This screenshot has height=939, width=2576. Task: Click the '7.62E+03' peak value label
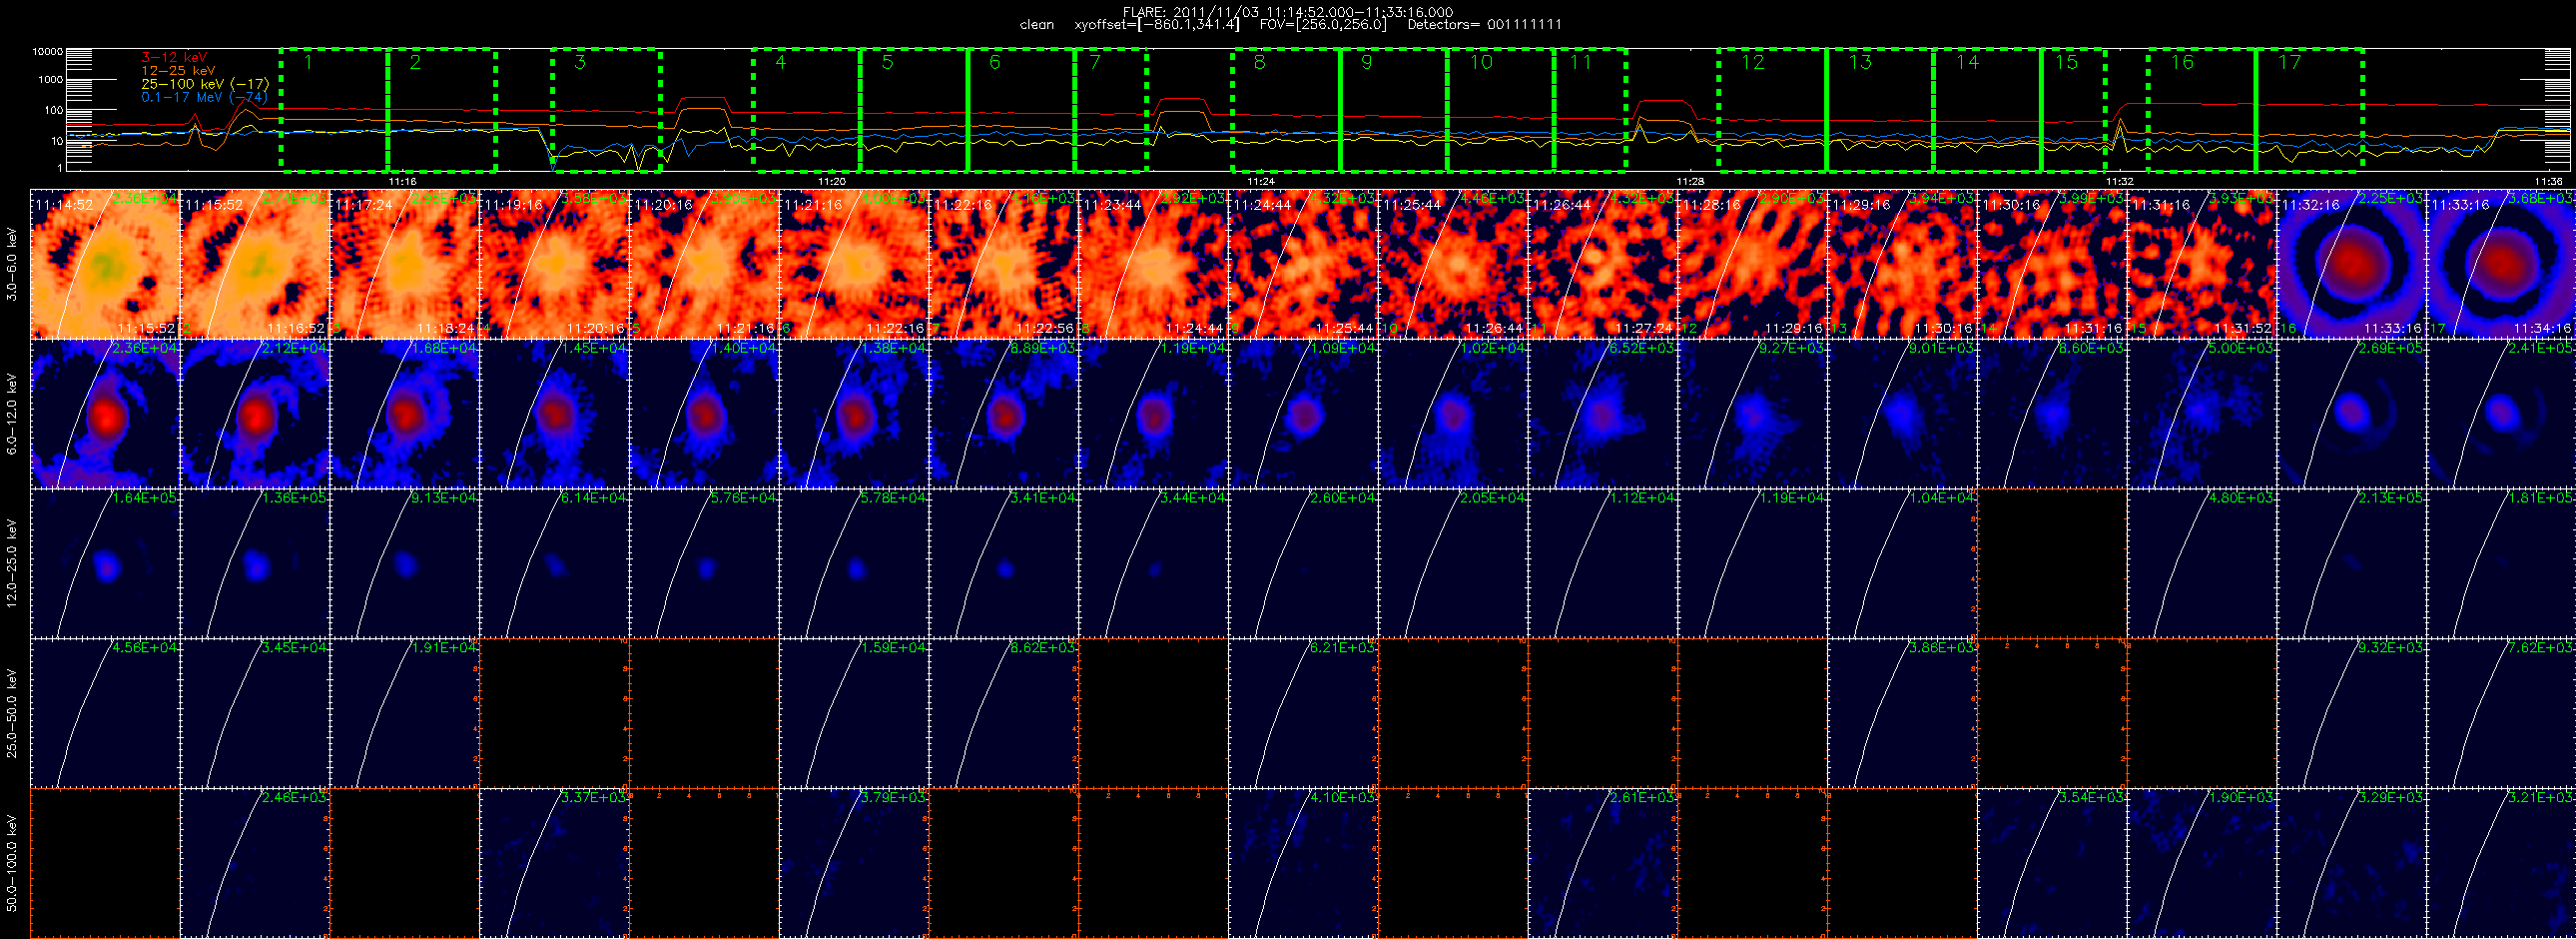[2541, 647]
